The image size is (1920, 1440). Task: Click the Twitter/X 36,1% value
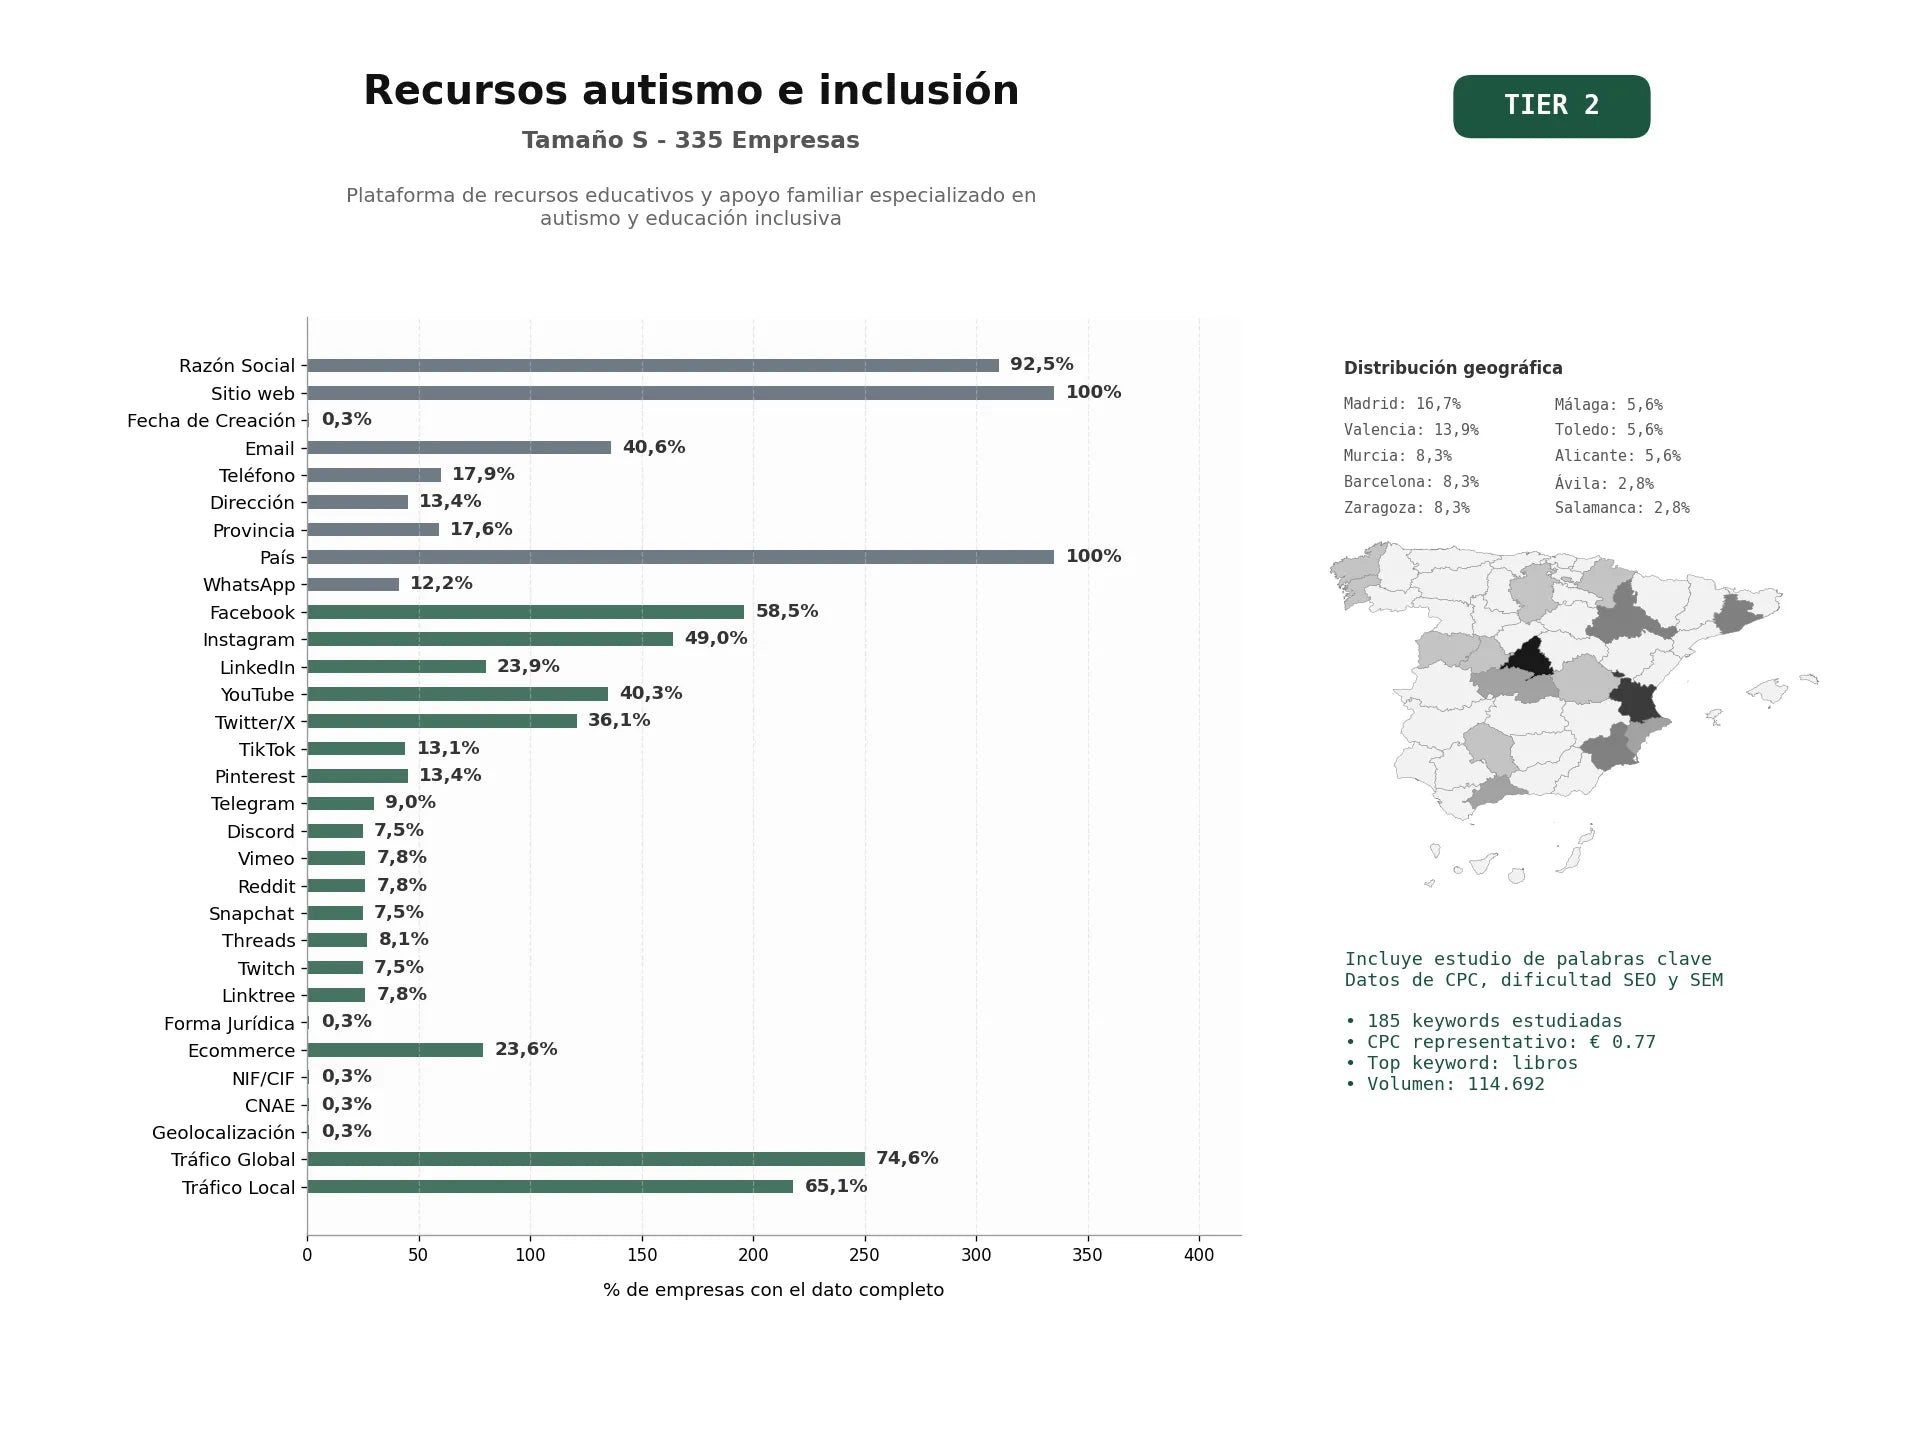(x=619, y=720)
